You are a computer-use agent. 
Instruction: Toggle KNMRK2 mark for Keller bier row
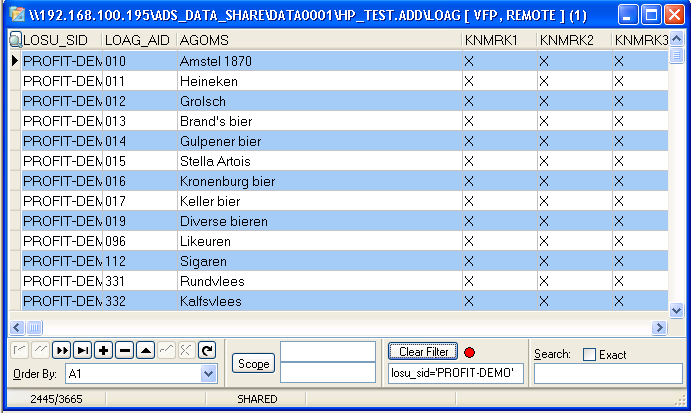[544, 201]
